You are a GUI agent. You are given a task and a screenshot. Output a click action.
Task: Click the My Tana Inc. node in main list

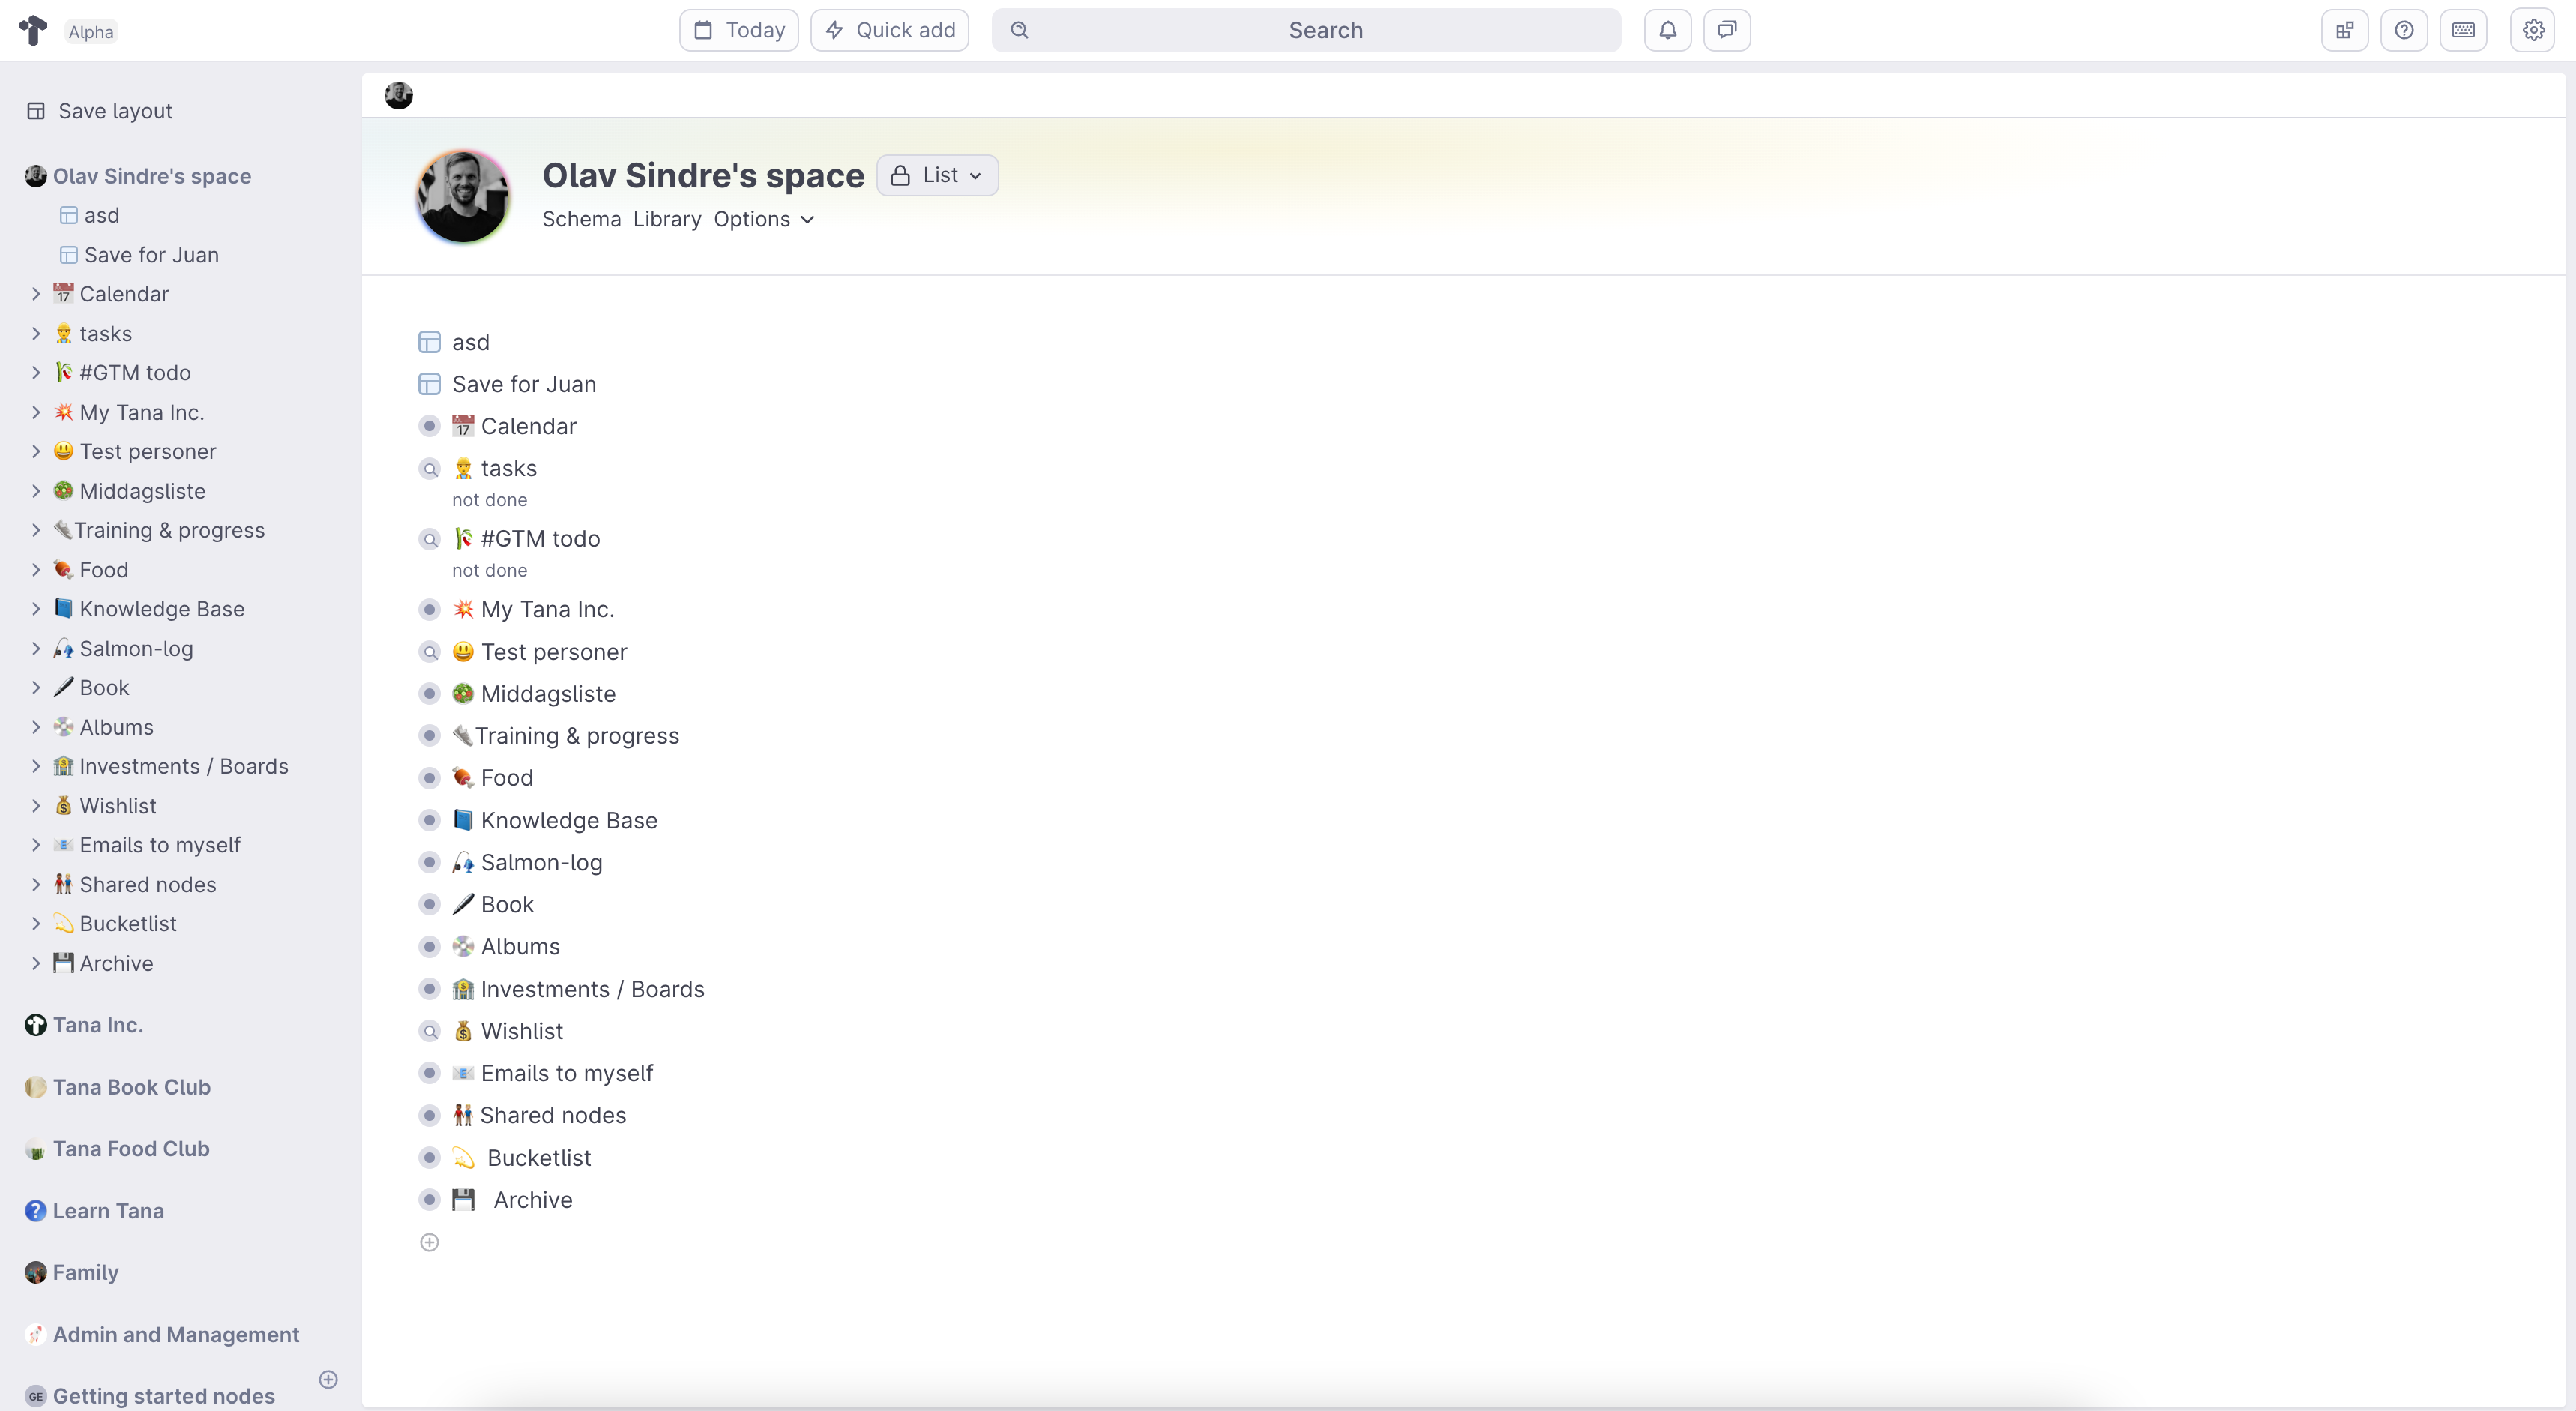[x=547, y=609]
